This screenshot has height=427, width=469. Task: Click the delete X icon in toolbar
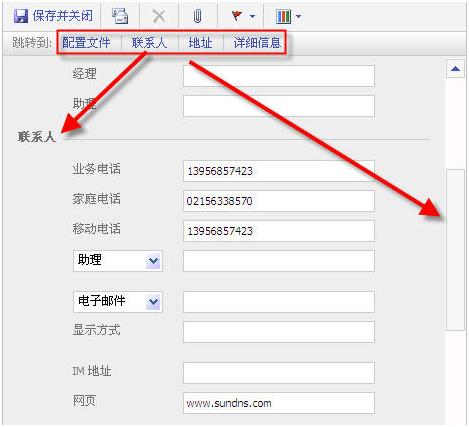point(159,16)
